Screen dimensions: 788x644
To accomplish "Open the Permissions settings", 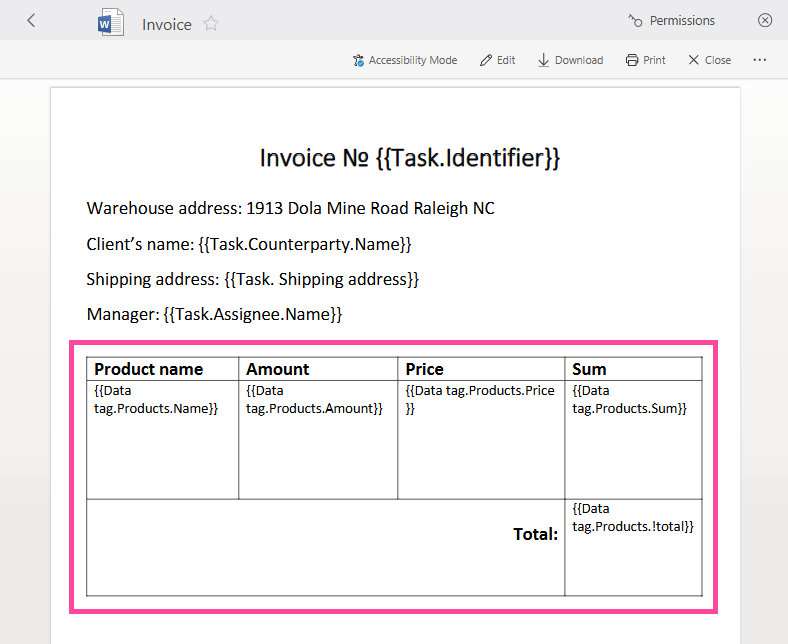I will pos(671,21).
